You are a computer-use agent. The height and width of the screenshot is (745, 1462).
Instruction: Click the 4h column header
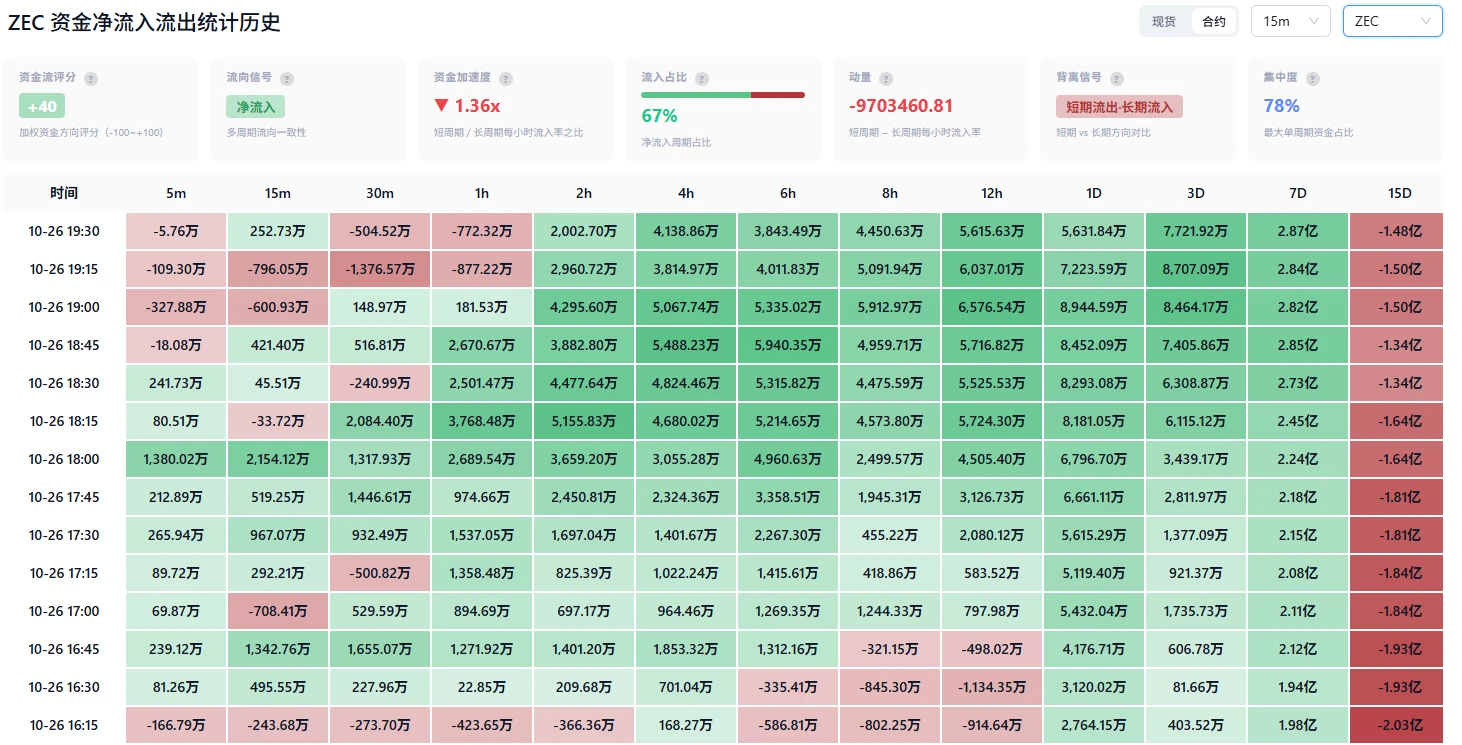[686, 193]
